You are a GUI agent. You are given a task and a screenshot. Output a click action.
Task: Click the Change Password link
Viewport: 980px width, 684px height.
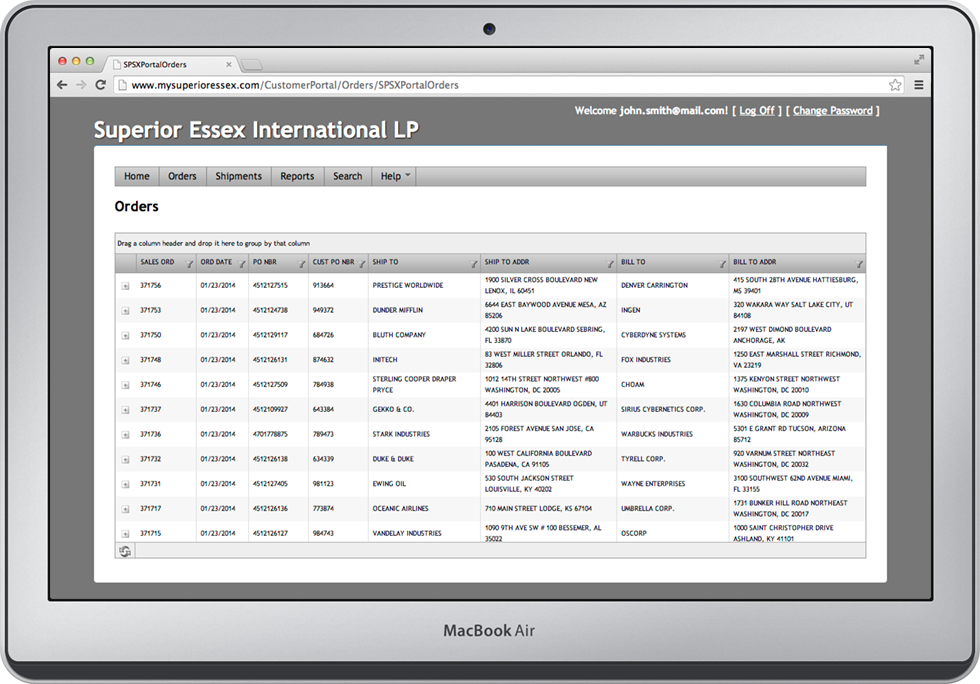pos(832,111)
